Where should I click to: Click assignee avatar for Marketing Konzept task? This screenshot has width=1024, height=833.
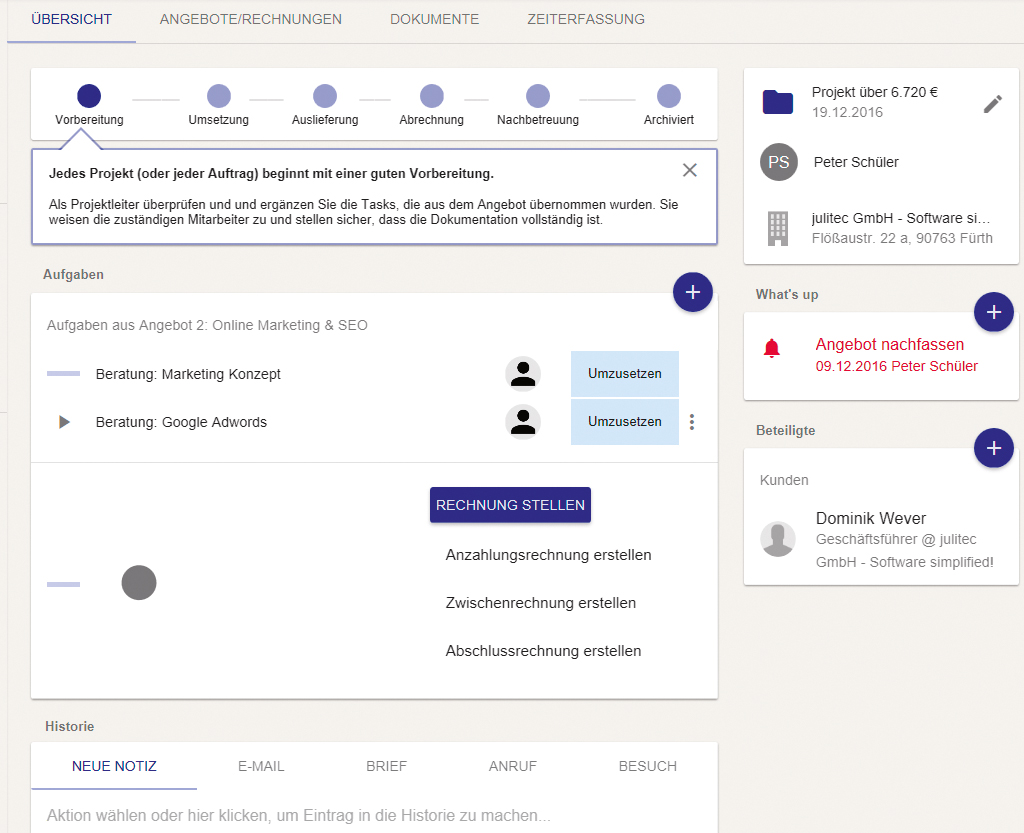tap(523, 374)
